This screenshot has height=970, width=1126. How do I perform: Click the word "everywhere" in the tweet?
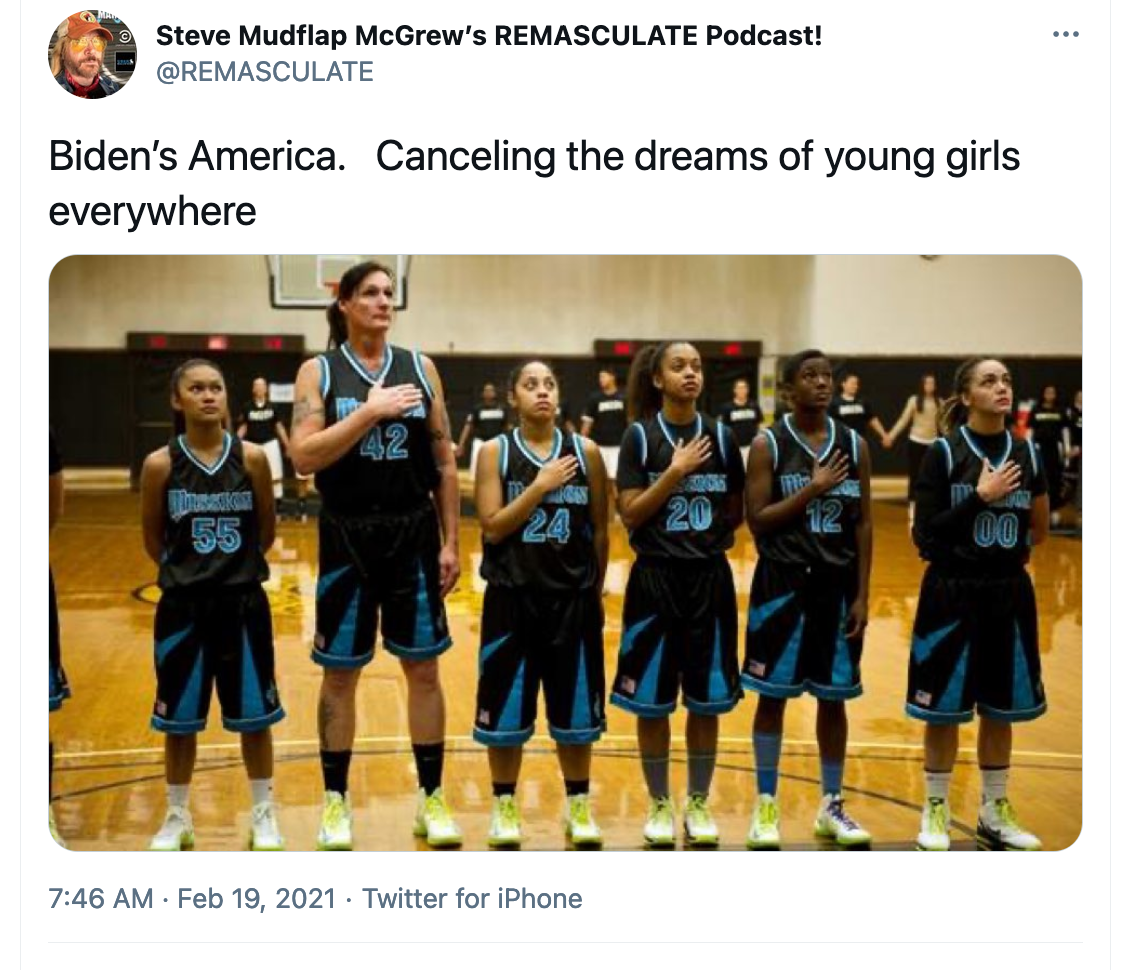click(152, 211)
